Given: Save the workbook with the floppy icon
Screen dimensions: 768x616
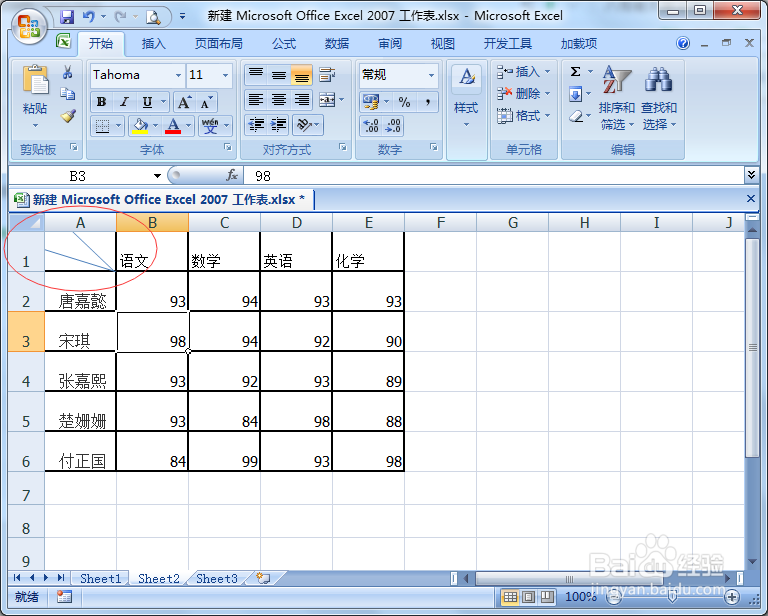Looking at the screenshot, I should pyautogui.click(x=67, y=17).
